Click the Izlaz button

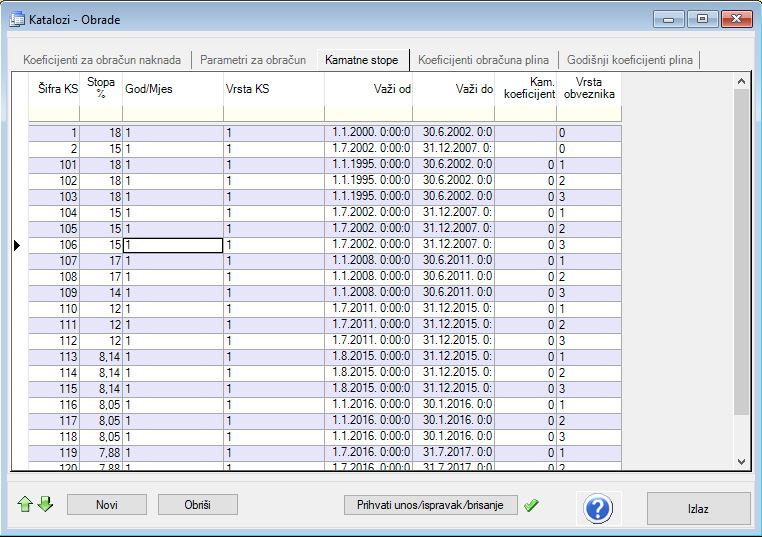pos(698,509)
